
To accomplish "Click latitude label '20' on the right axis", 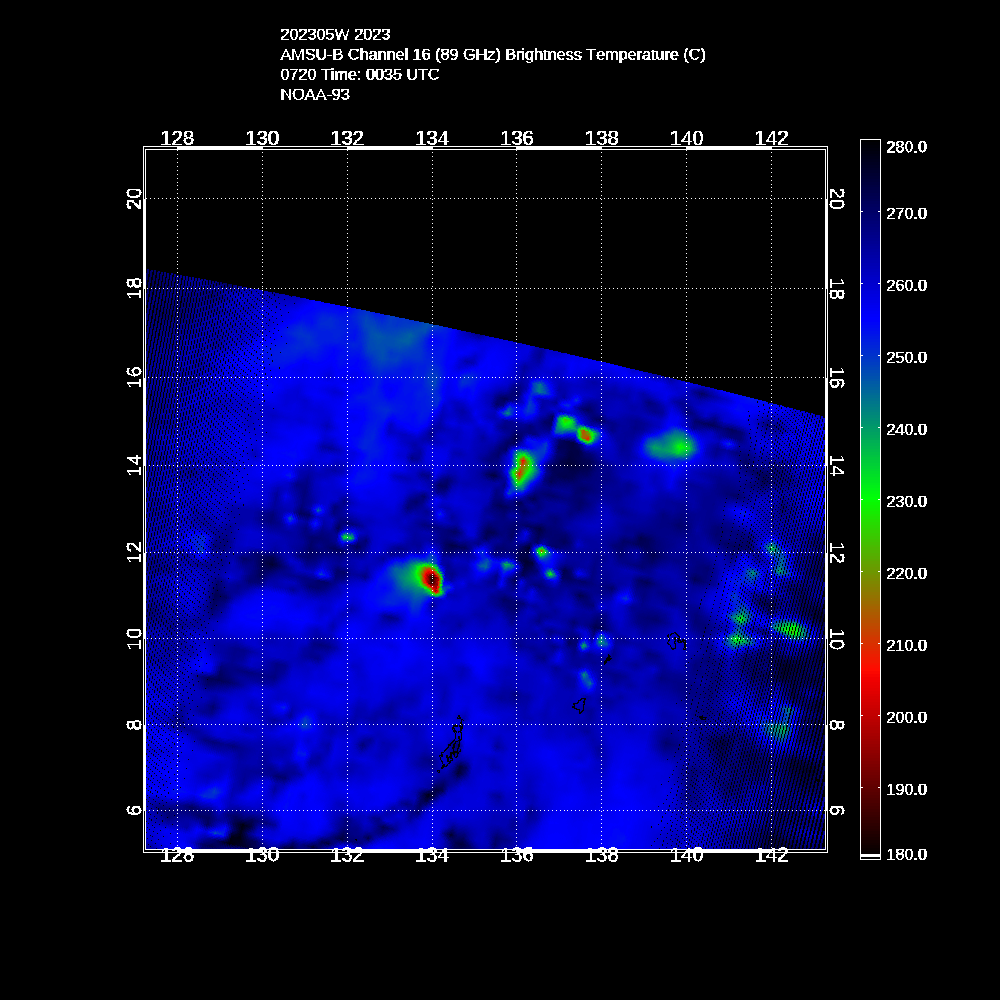I will (x=837, y=199).
